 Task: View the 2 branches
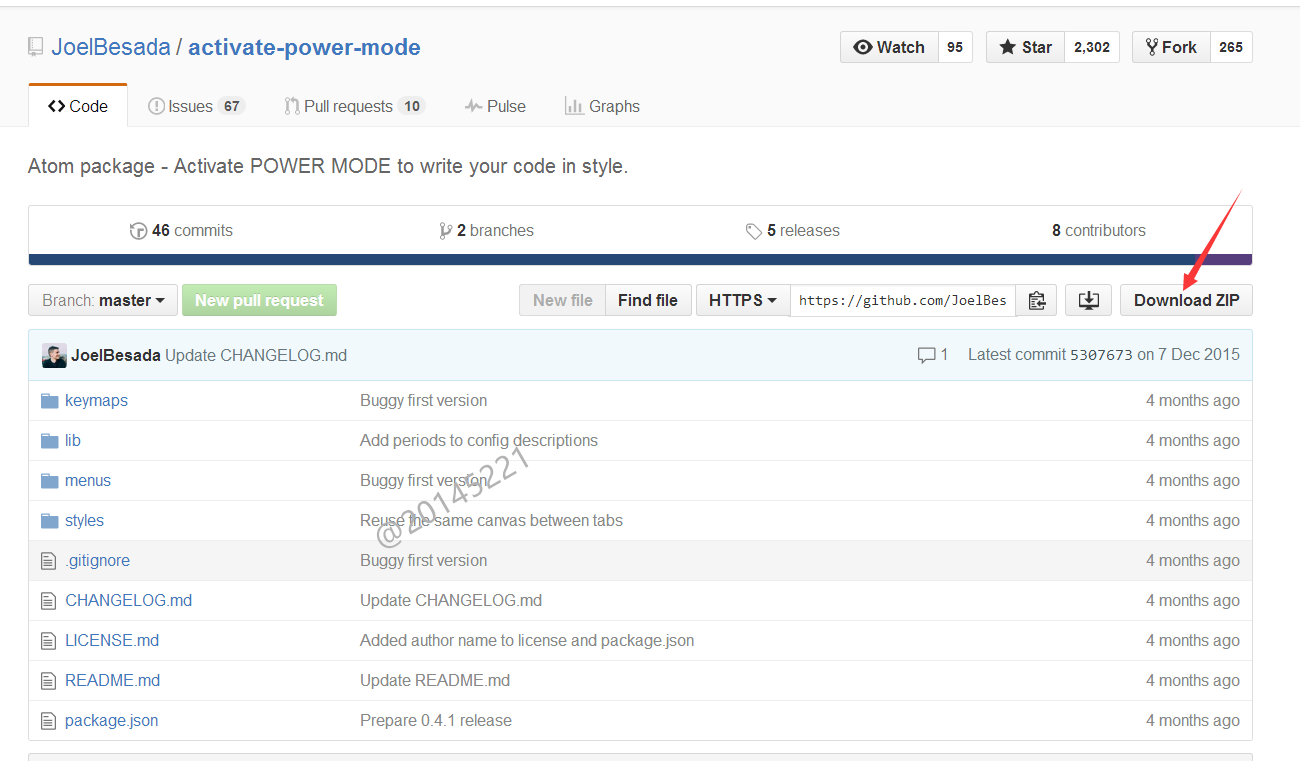pos(486,231)
